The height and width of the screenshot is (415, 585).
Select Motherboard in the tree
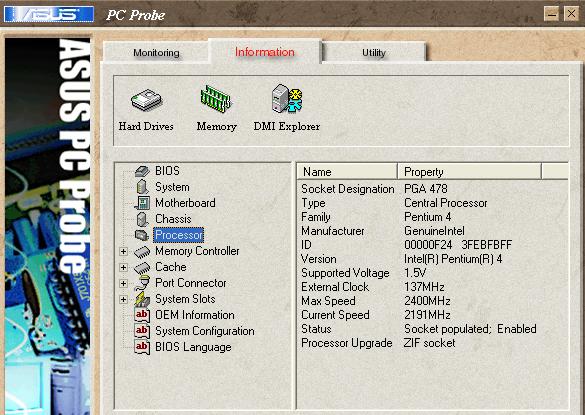(185, 203)
